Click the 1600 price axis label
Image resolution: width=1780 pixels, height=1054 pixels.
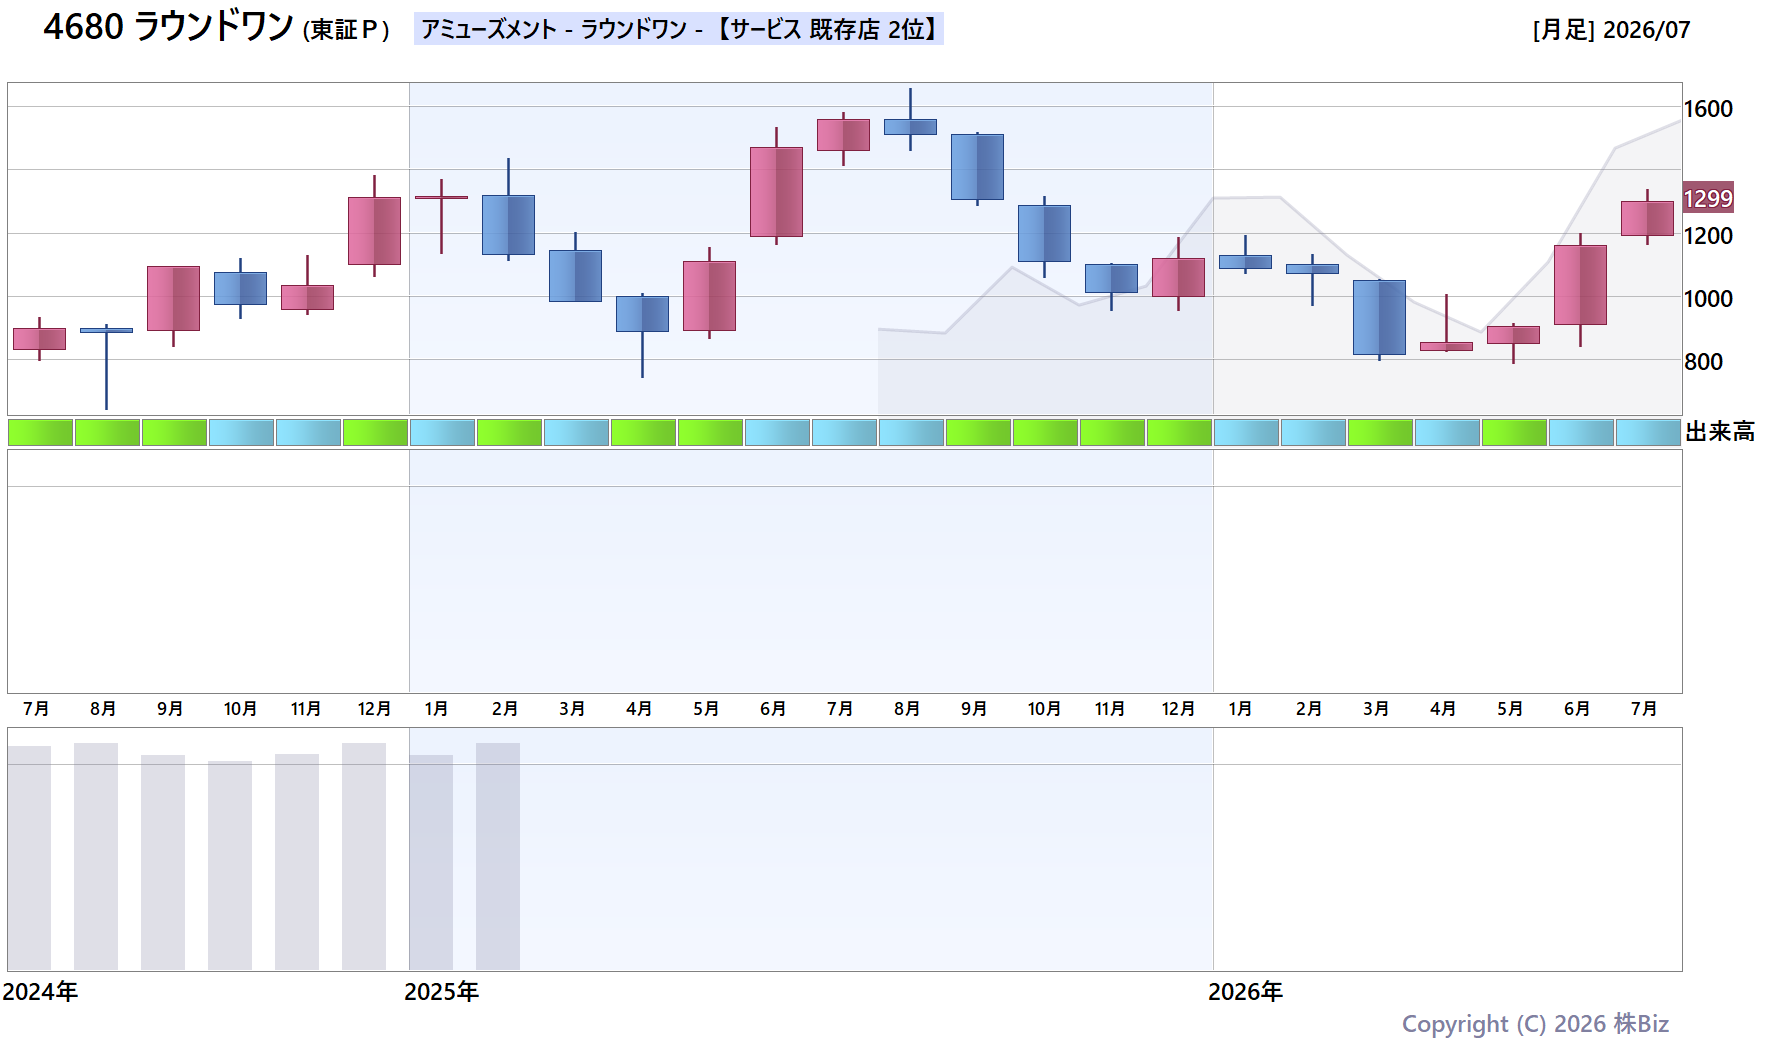pyautogui.click(x=1708, y=109)
